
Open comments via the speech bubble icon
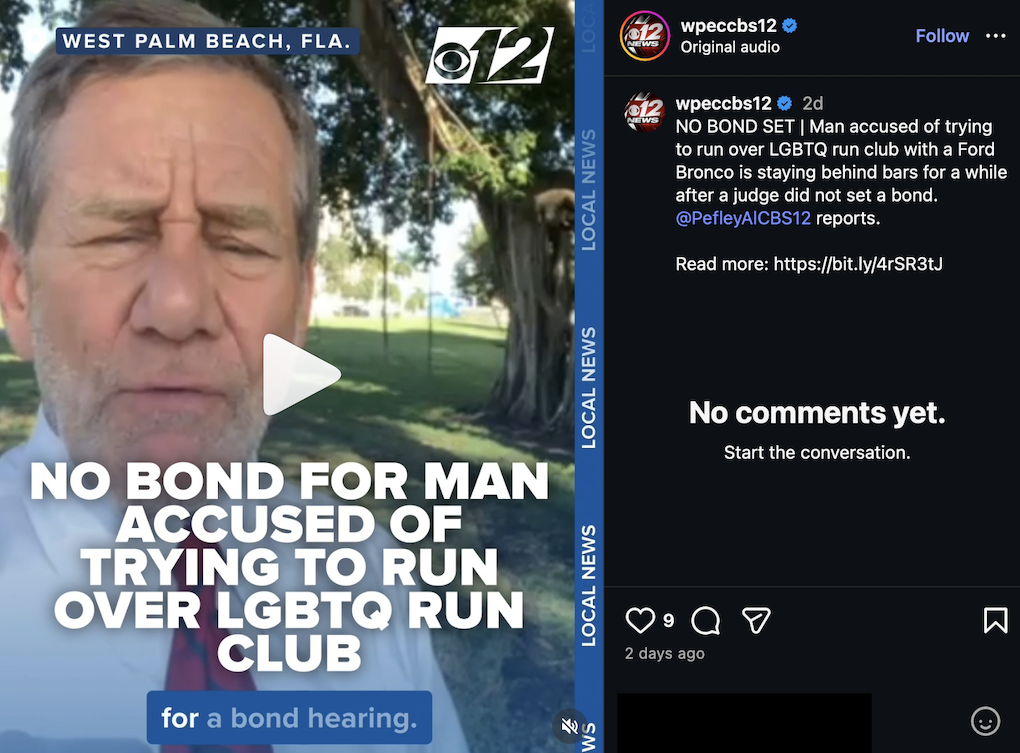(706, 620)
